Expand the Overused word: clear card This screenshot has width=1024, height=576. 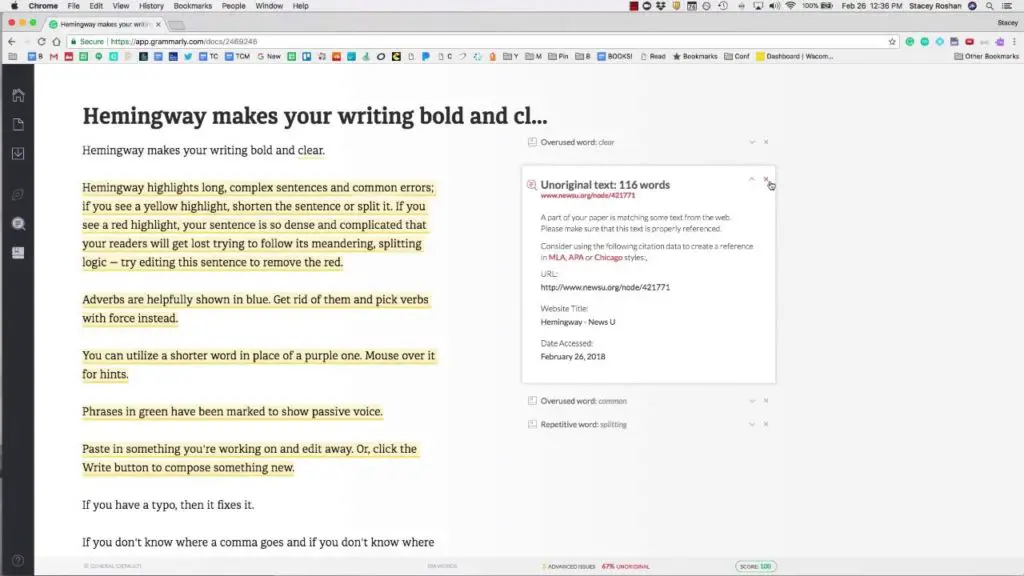752,142
